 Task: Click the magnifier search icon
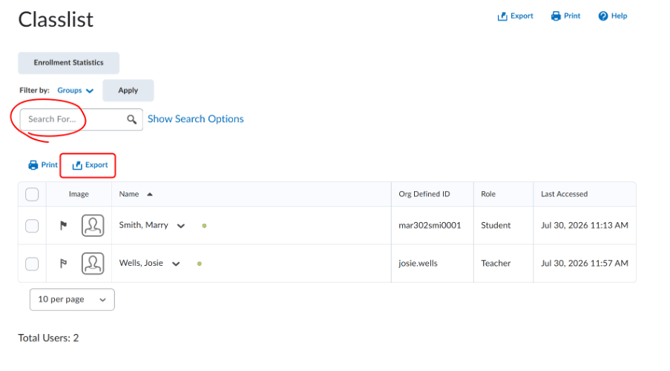point(132,119)
